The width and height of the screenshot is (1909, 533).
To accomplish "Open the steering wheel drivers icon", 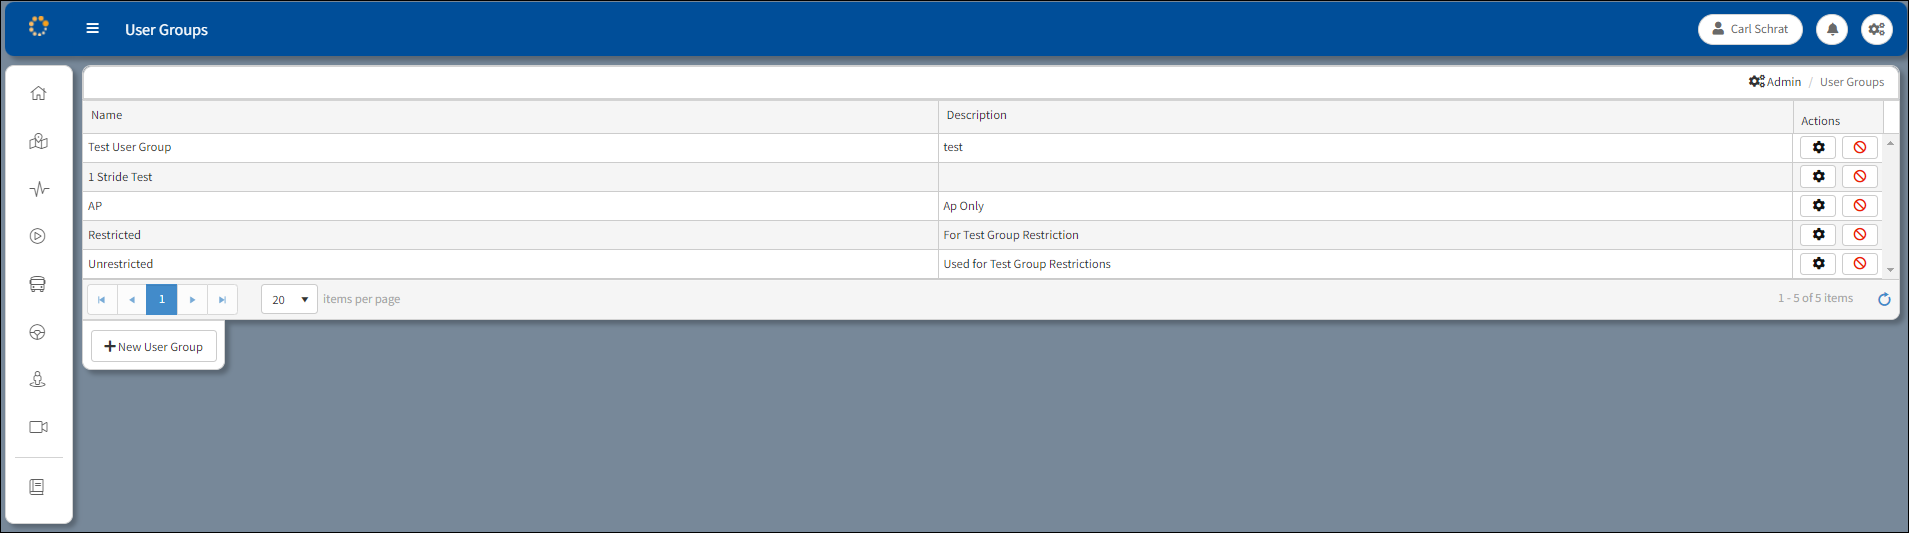I will pyautogui.click(x=38, y=332).
